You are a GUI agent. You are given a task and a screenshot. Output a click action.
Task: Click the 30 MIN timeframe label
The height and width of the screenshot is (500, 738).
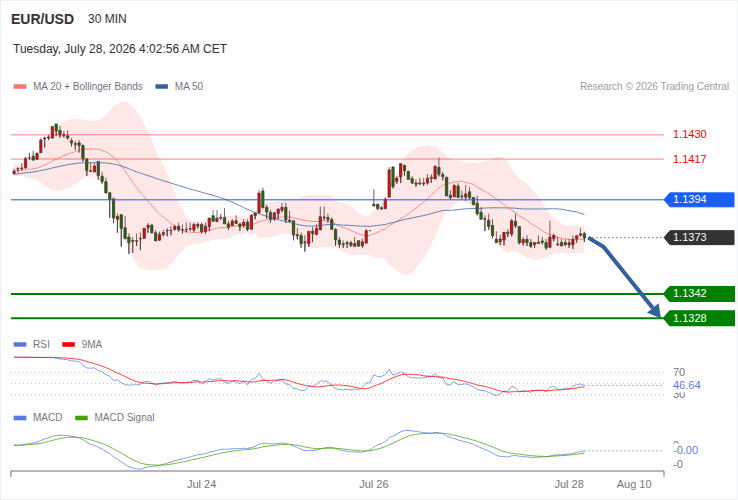click(x=107, y=19)
